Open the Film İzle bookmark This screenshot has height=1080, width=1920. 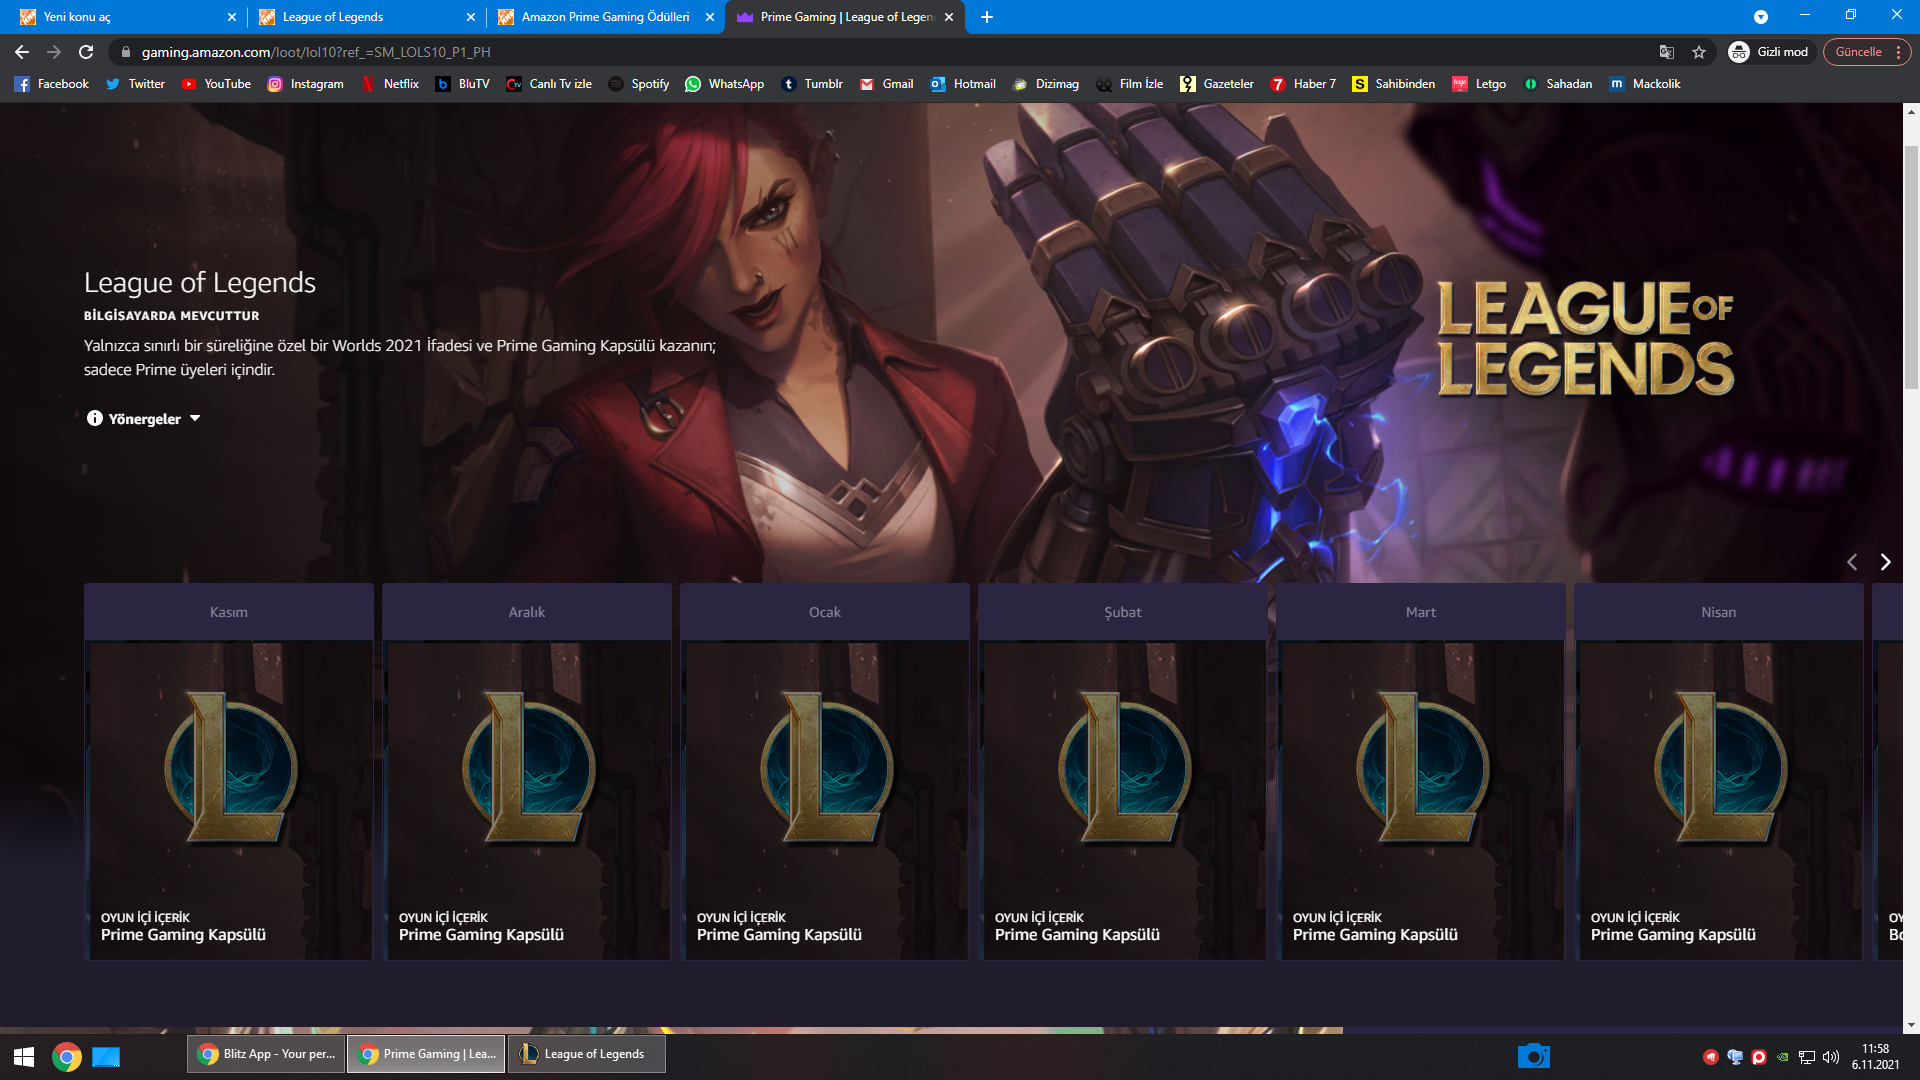1130,84
